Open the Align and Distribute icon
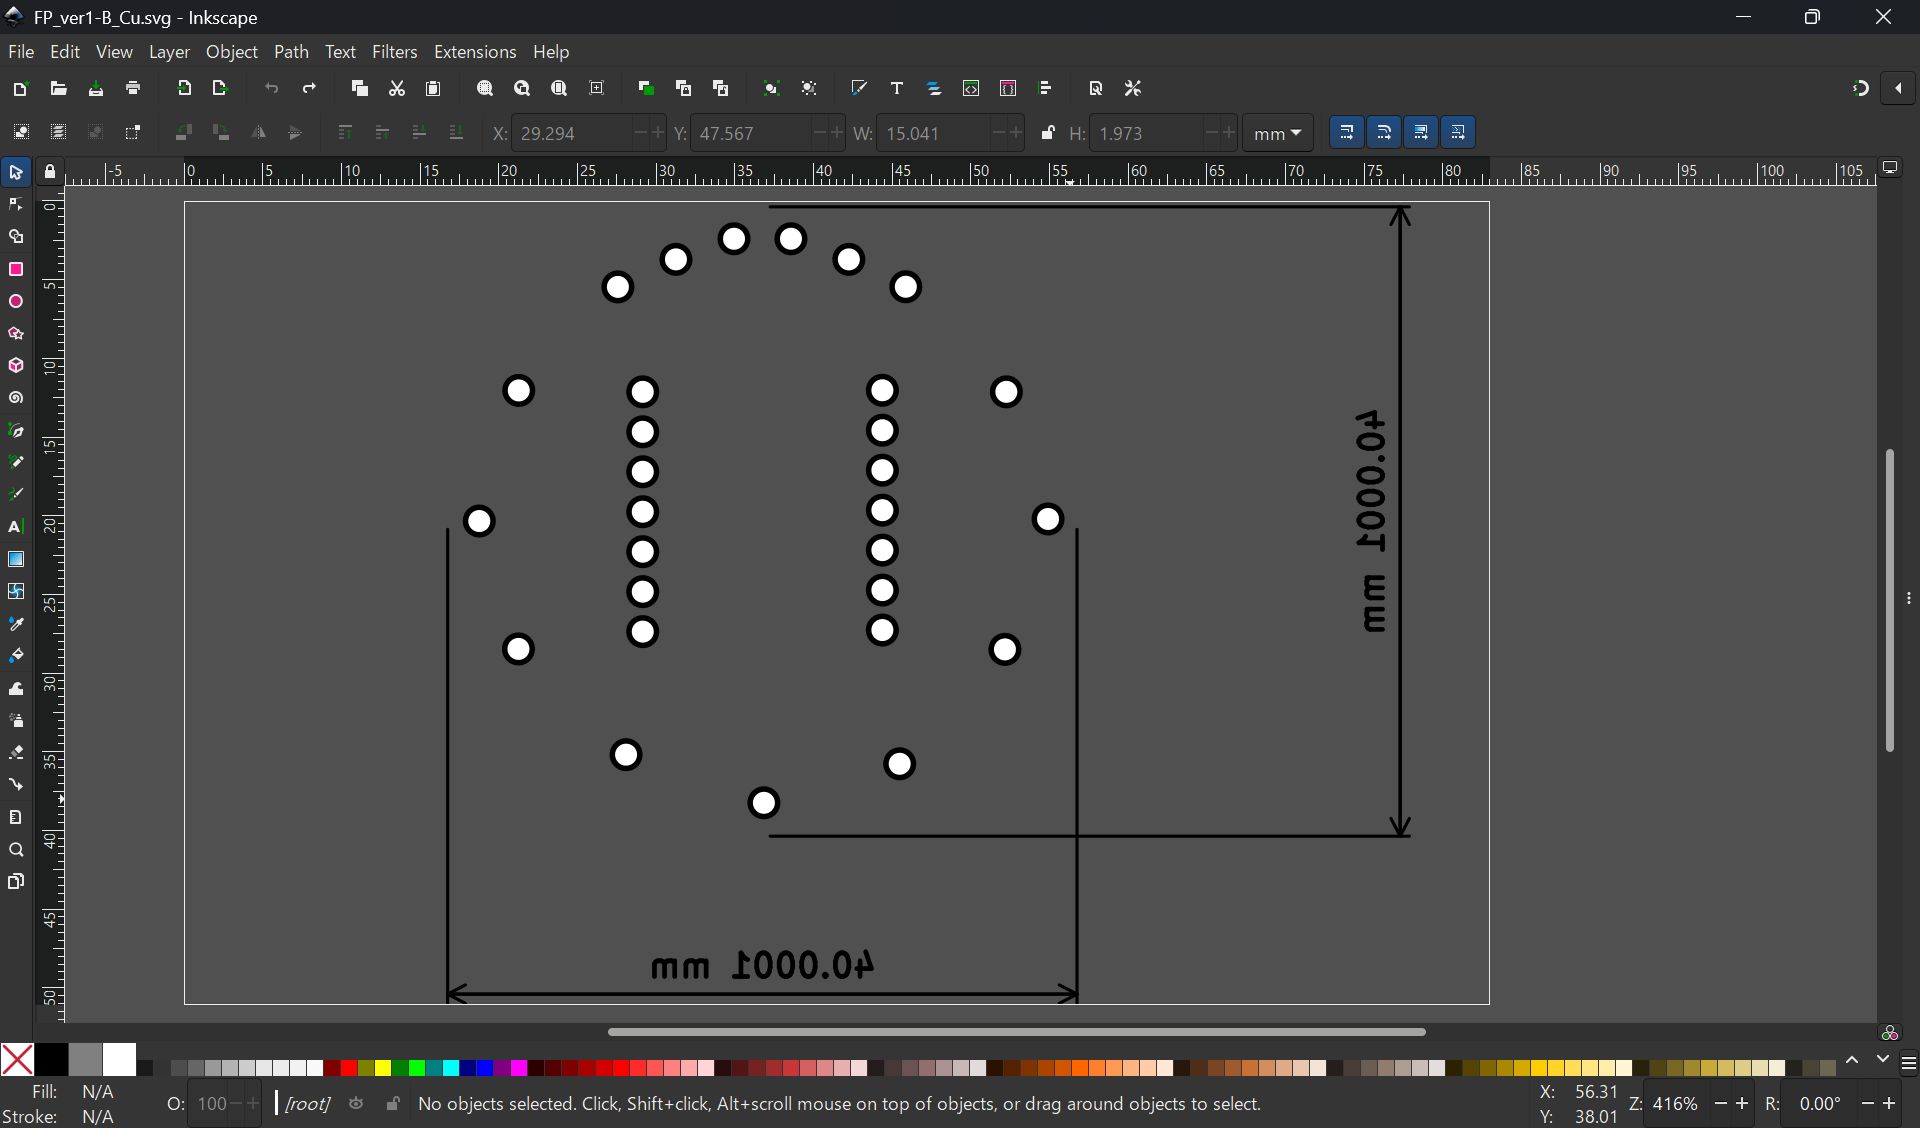 [x=1046, y=89]
